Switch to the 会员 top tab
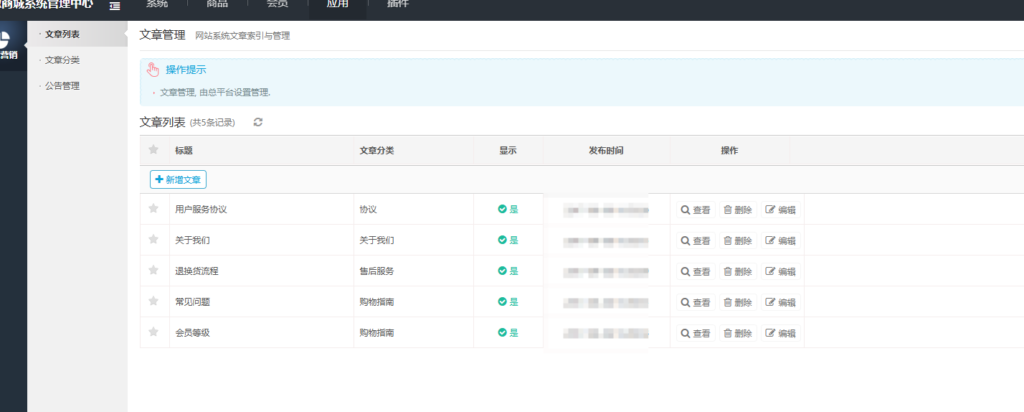The height and width of the screenshot is (412, 1024). point(278,5)
